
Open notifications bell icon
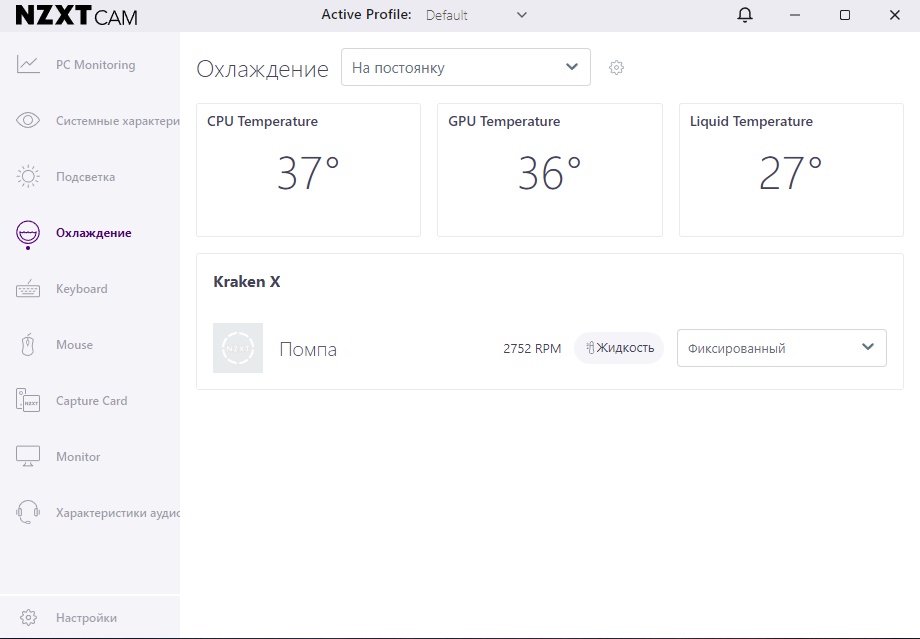(x=744, y=15)
